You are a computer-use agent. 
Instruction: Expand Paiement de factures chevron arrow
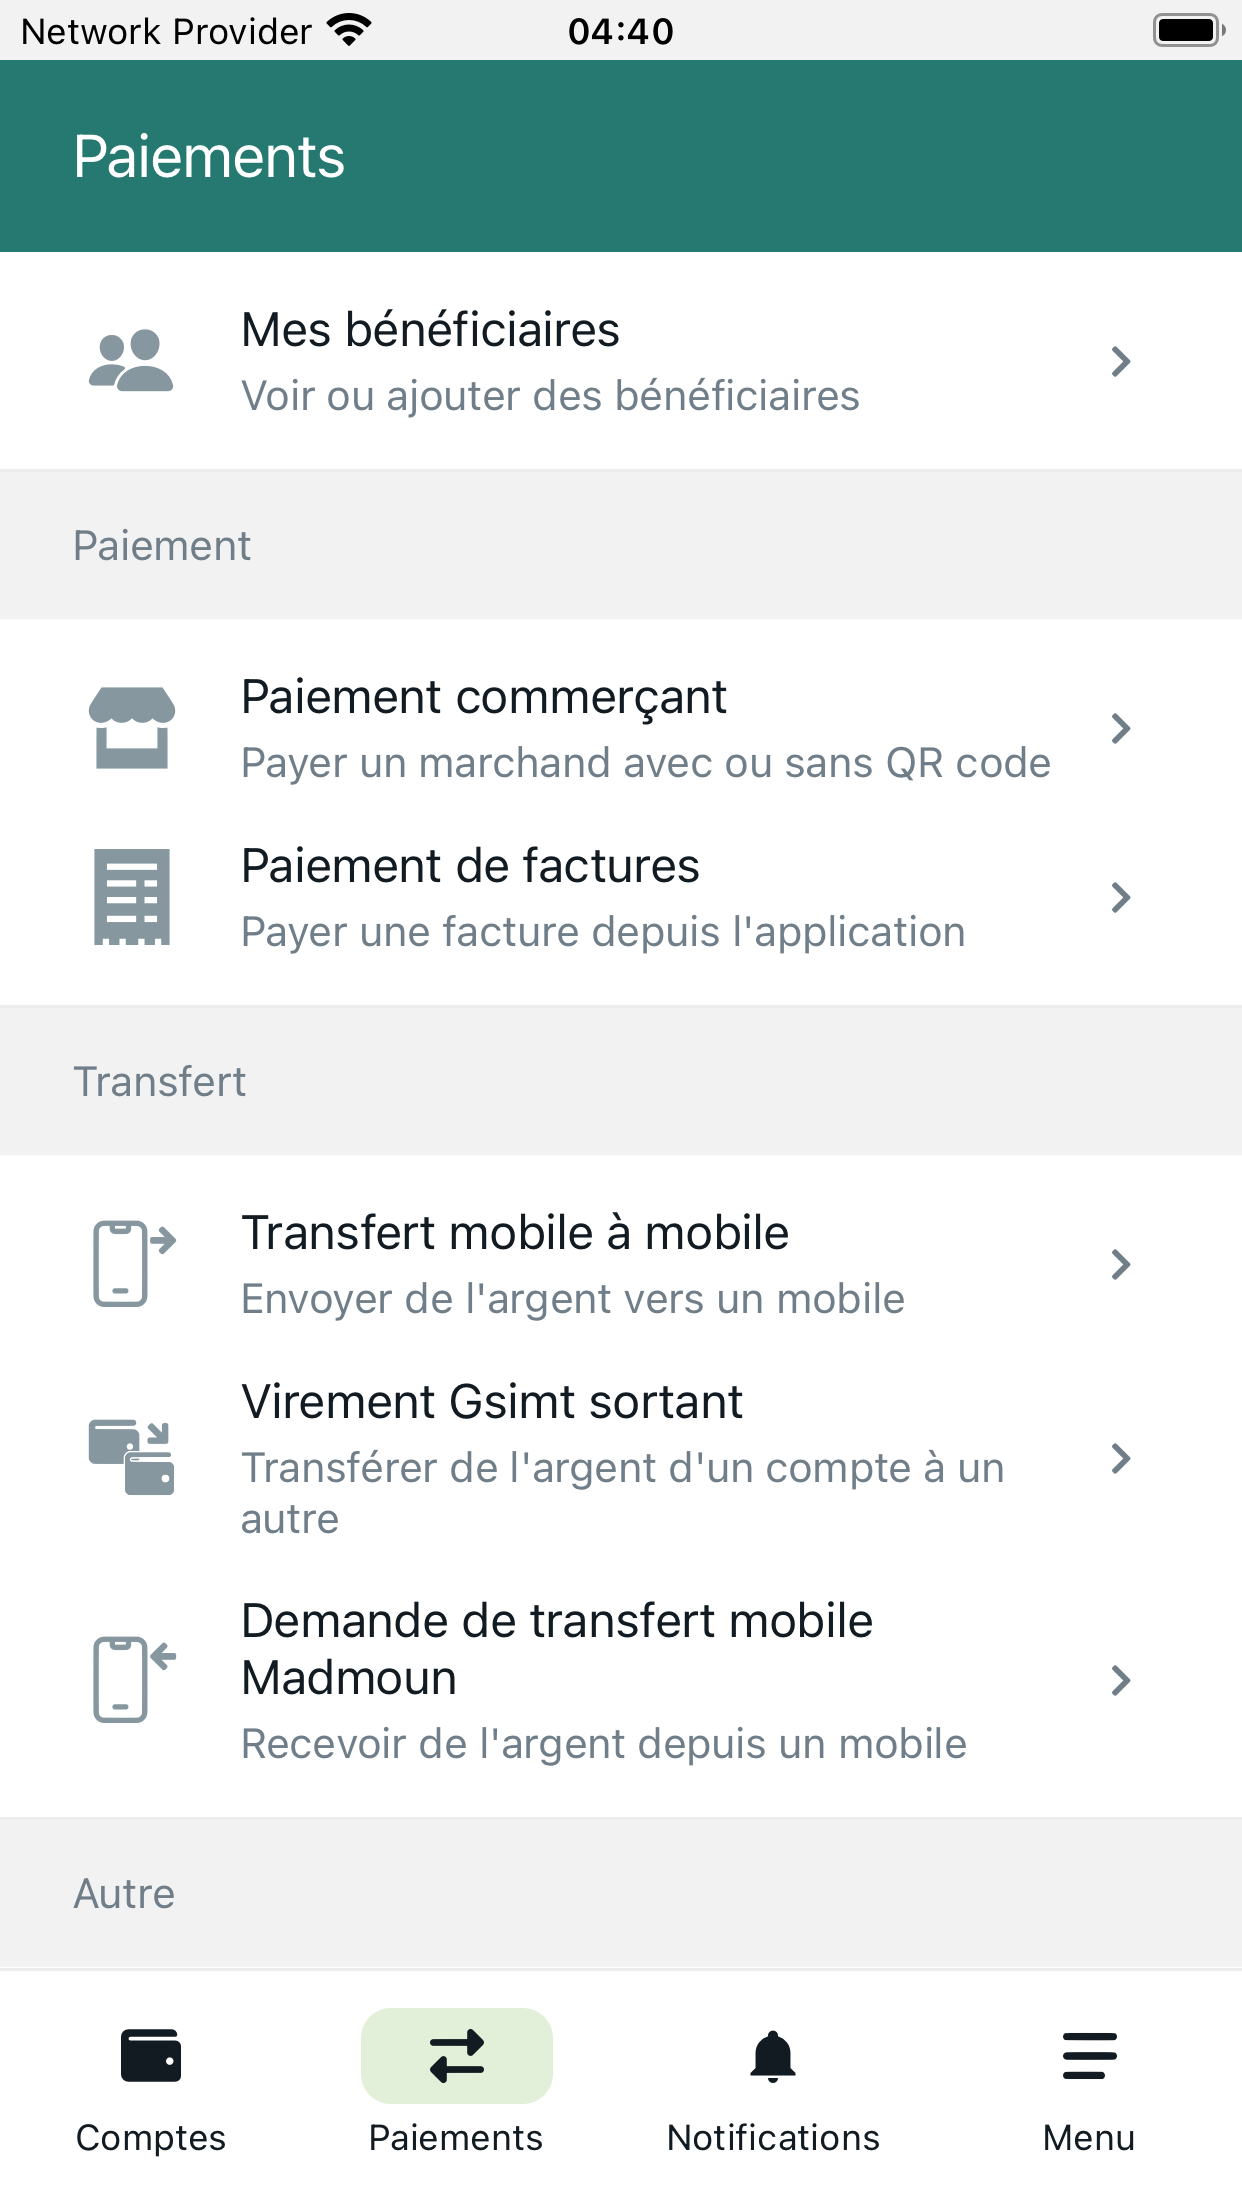click(x=1121, y=897)
